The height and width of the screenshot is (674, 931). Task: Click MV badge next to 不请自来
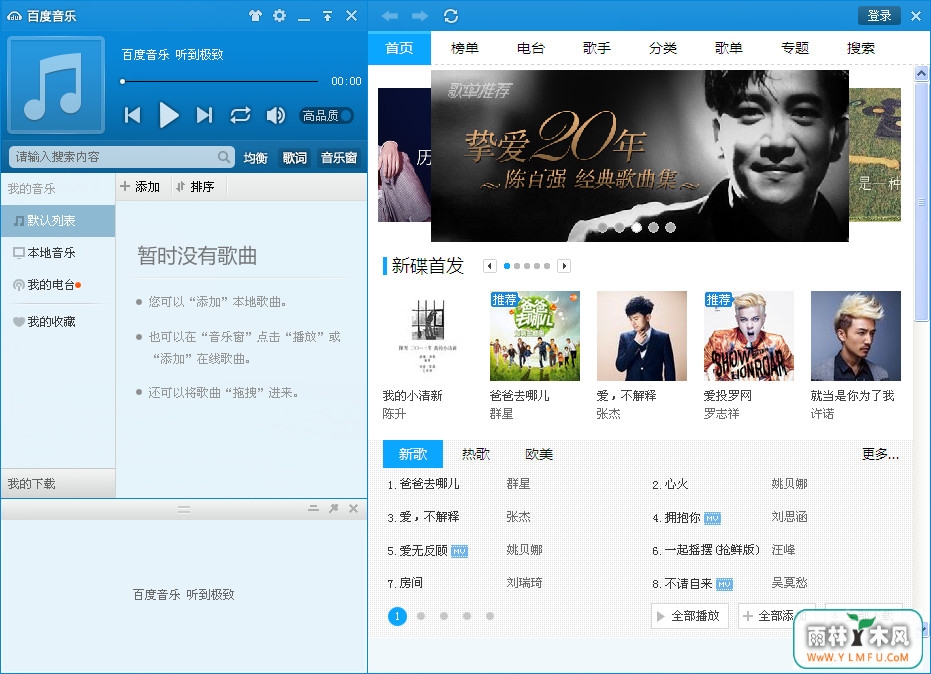click(x=724, y=584)
